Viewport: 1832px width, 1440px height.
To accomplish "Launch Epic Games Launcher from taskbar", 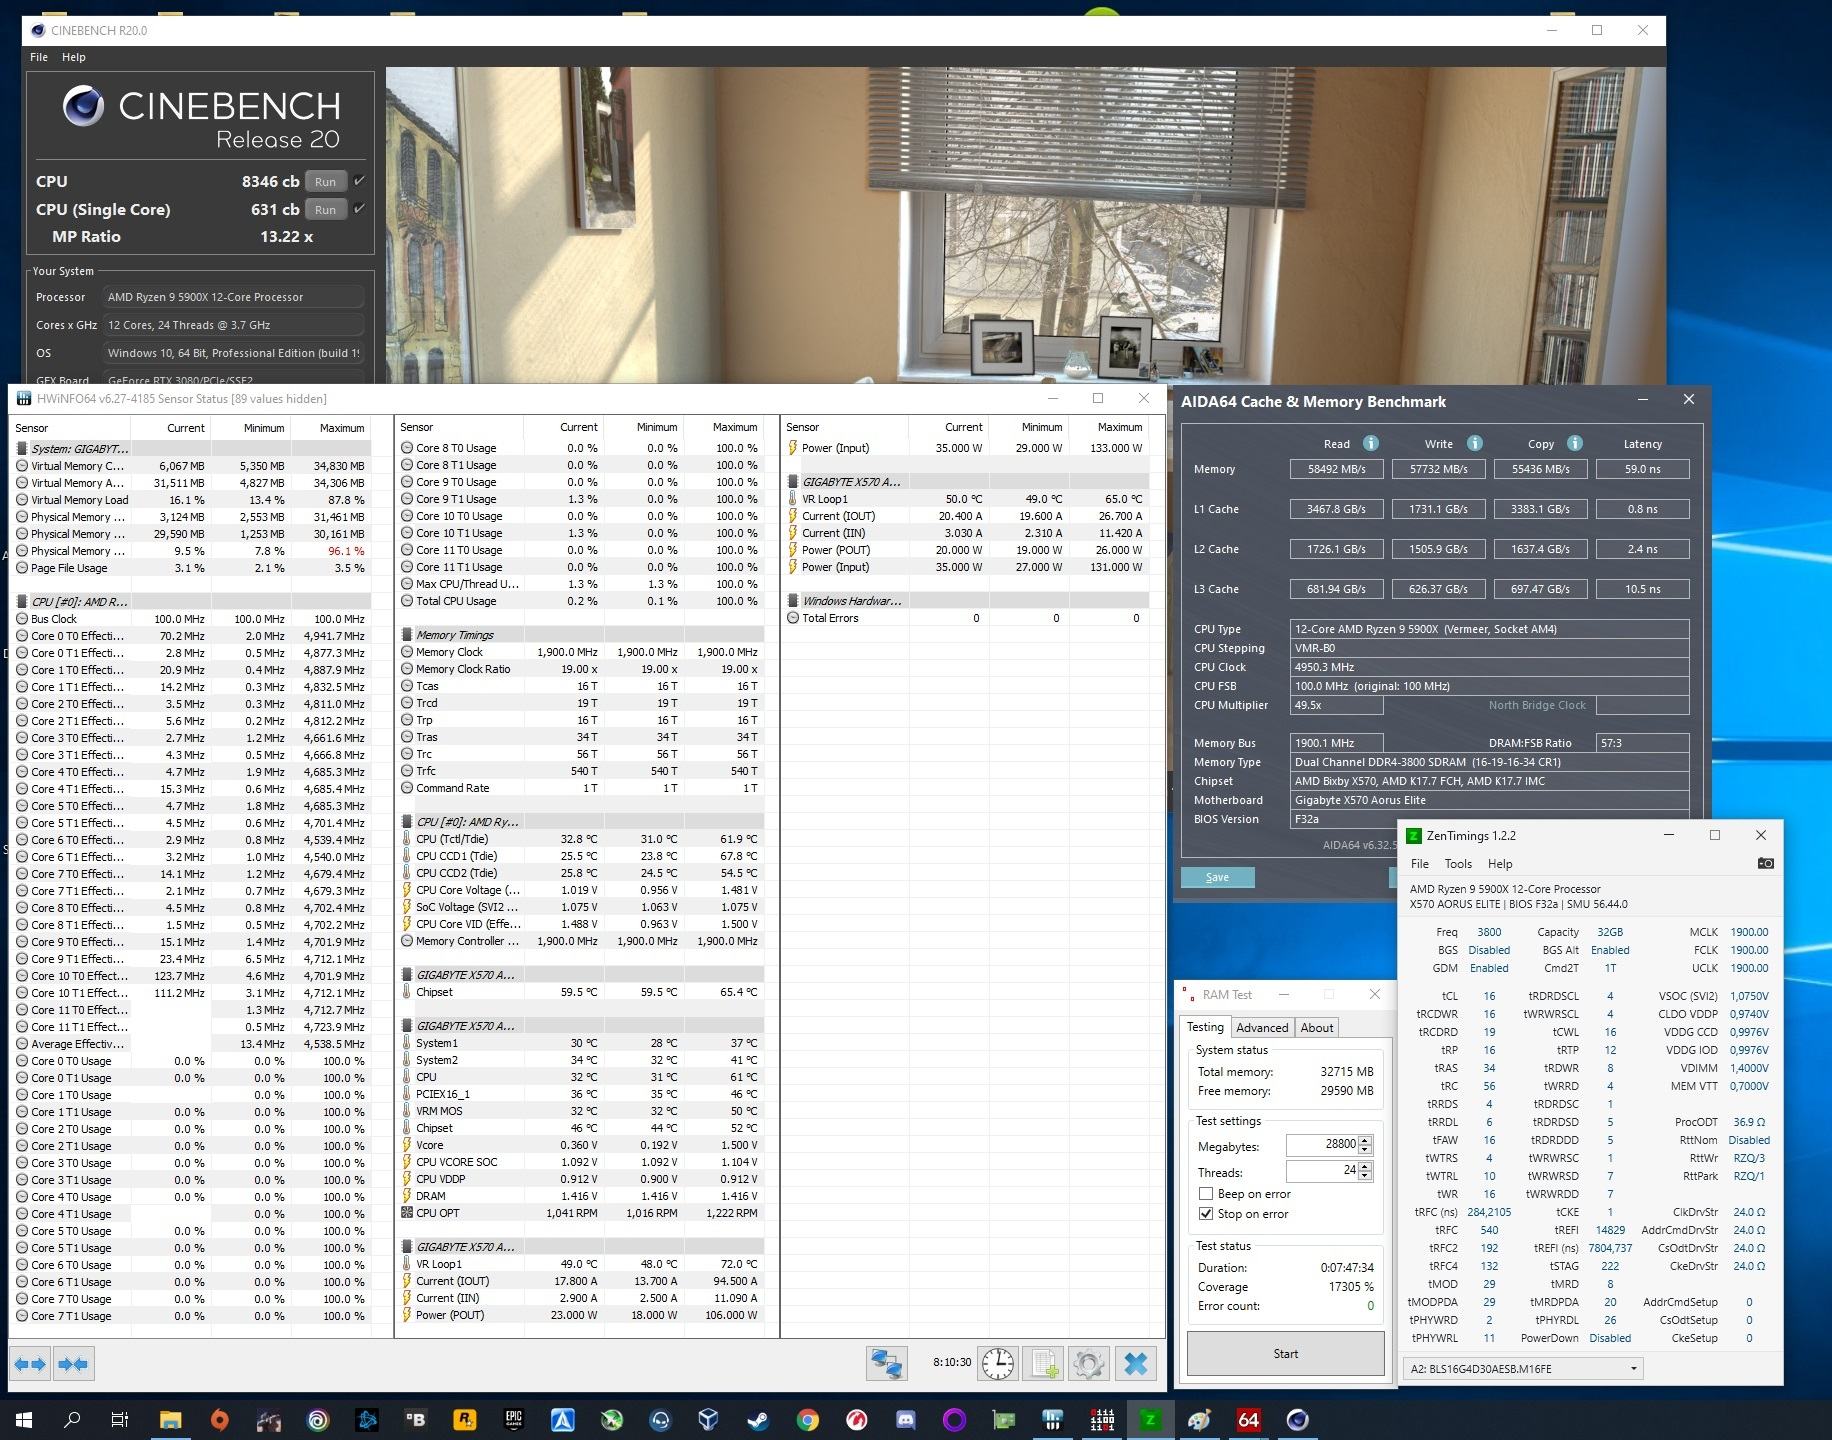I will 514,1419.
